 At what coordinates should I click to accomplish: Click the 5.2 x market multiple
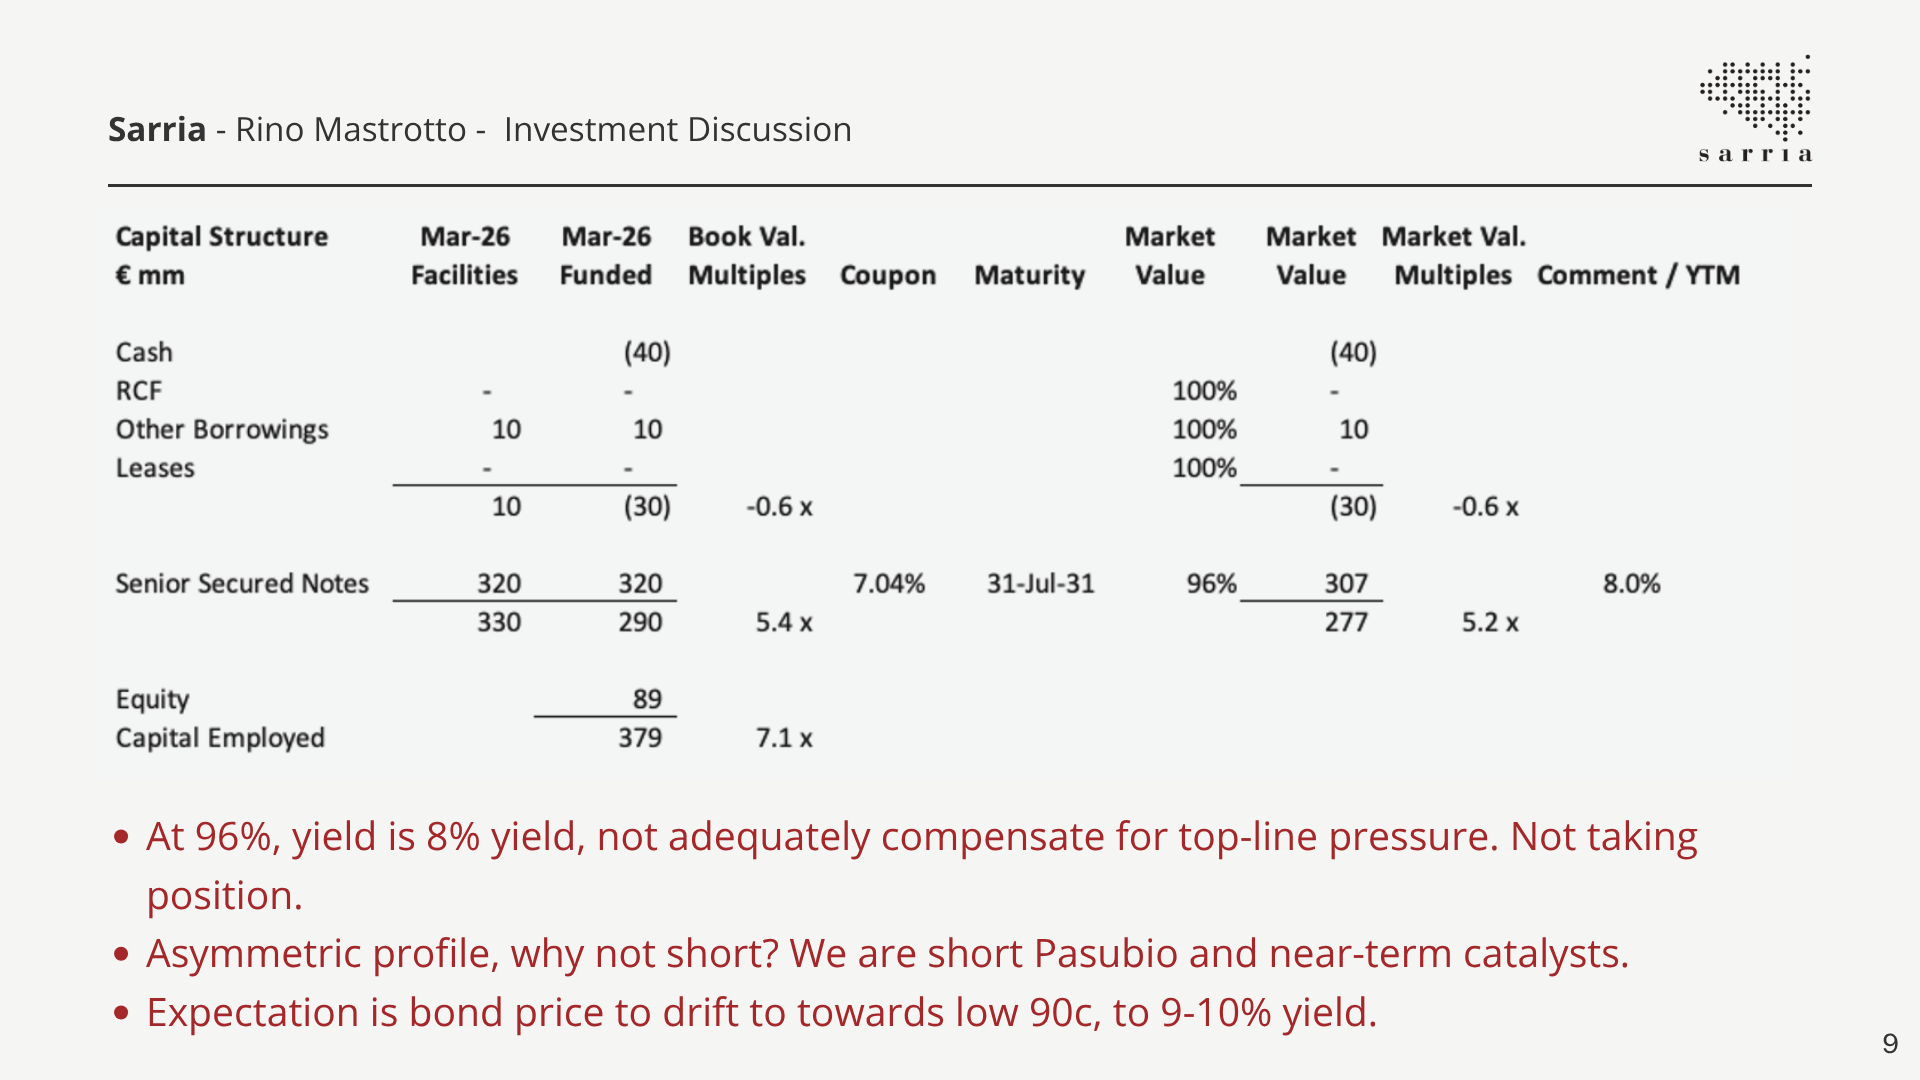[1490, 622]
